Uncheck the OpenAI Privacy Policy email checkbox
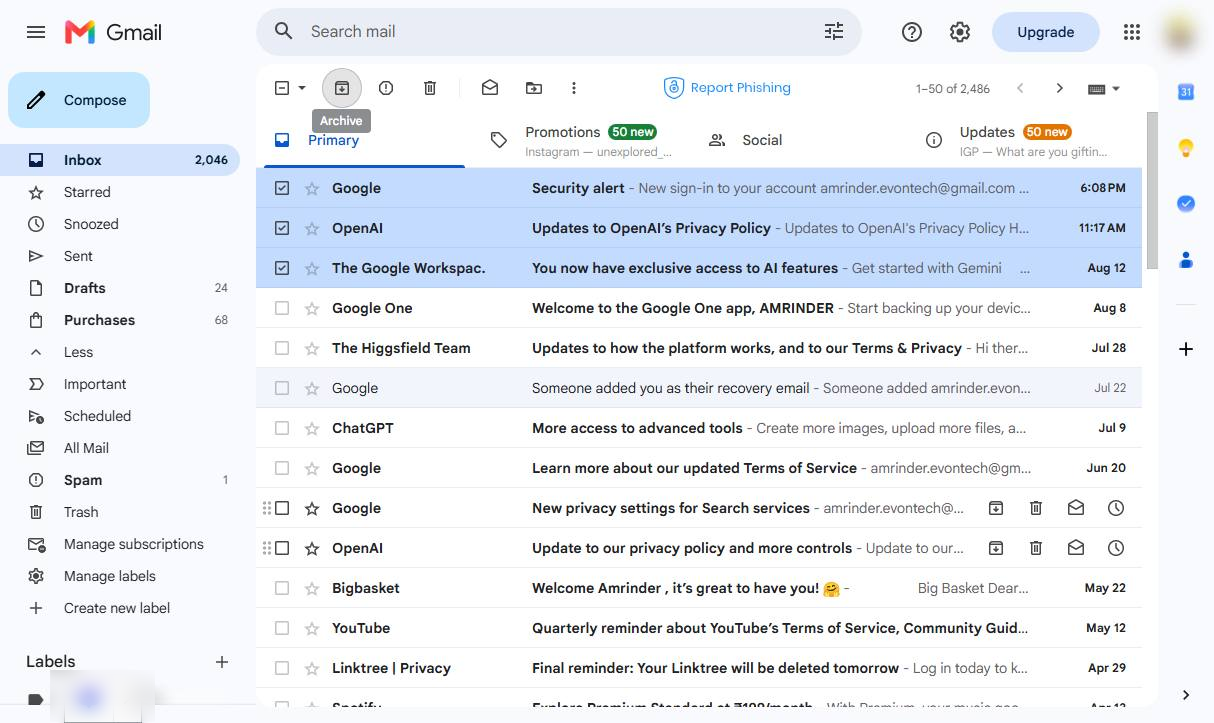The image size is (1214, 723). coord(282,228)
